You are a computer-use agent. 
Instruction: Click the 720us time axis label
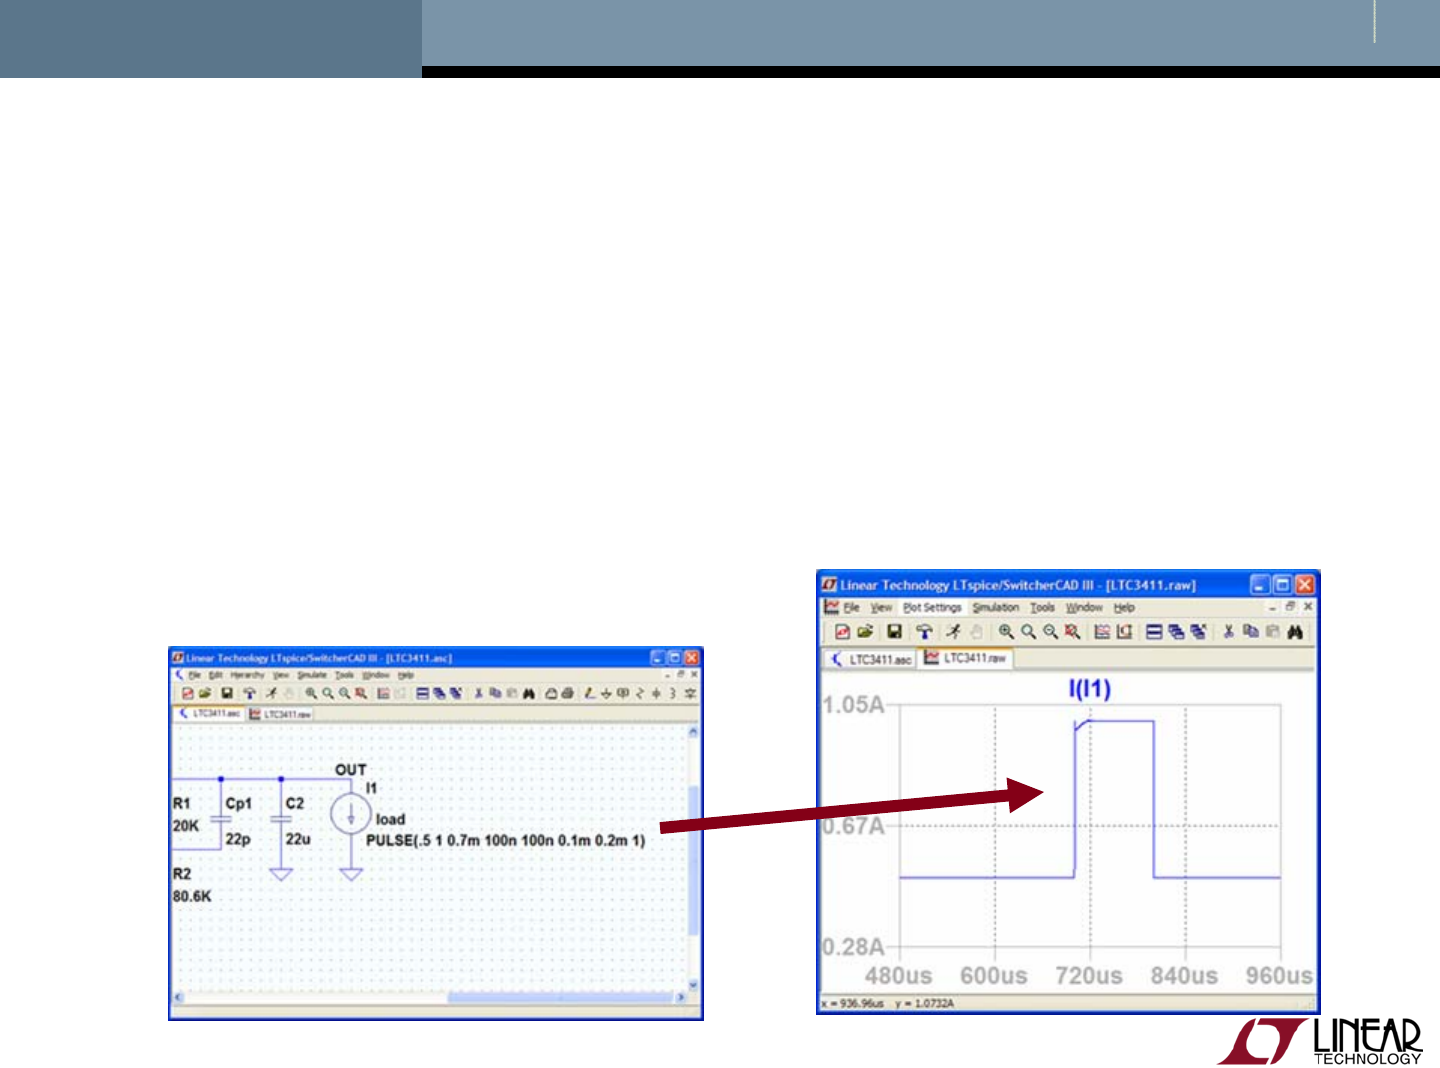(1090, 976)
